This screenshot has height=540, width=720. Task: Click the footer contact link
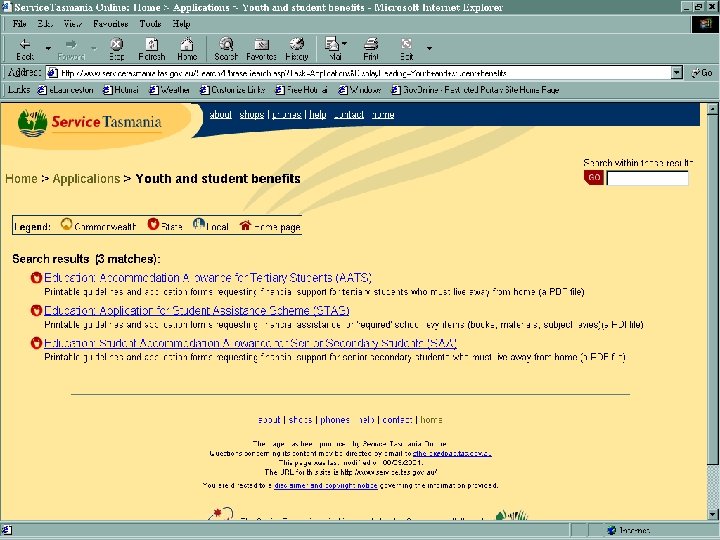point(397,420)
